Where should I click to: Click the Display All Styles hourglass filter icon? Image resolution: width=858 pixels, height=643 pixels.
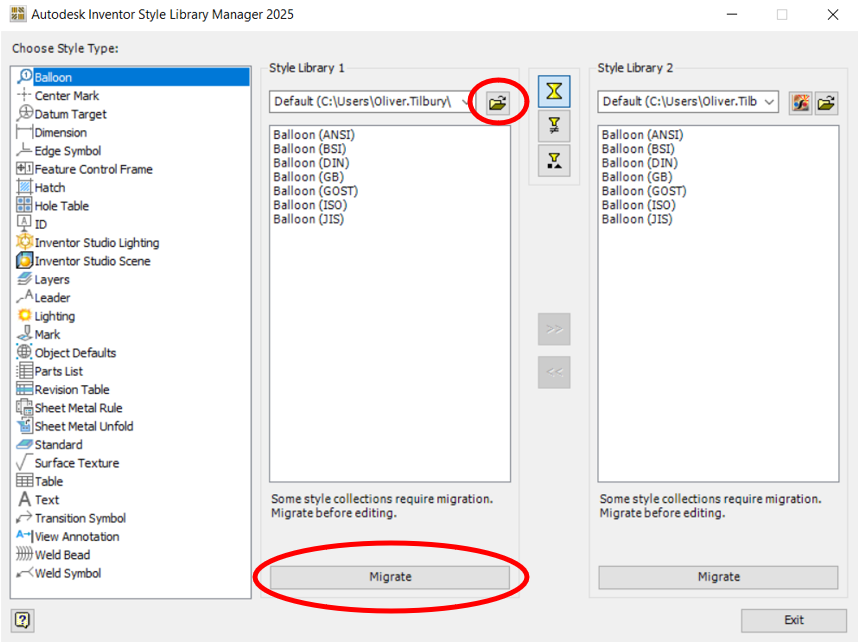(x=554, y=91)
